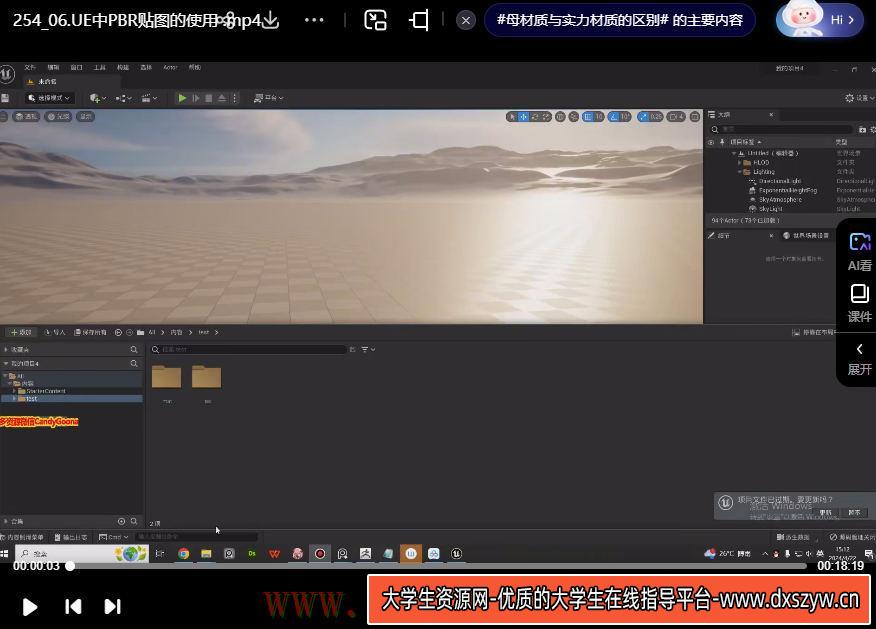Toggle the outliner visibility eye column
The width and height of the screenshot is (876, 629).
tap(711, 142)
